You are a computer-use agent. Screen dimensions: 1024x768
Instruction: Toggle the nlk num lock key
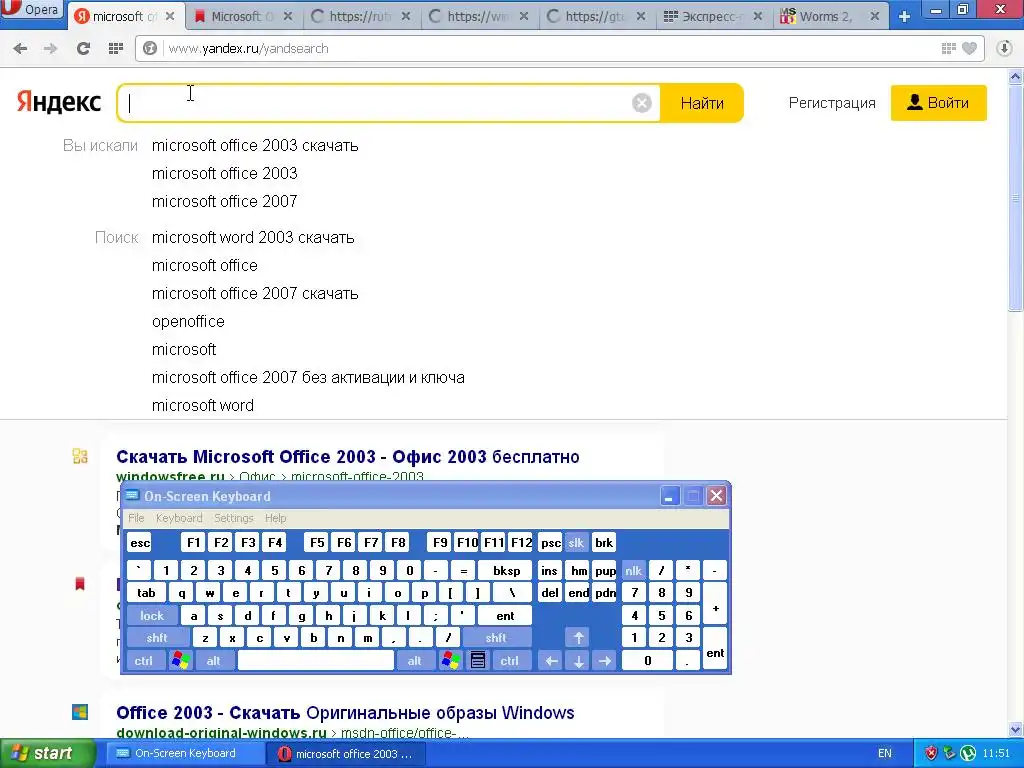click(633, 571)
